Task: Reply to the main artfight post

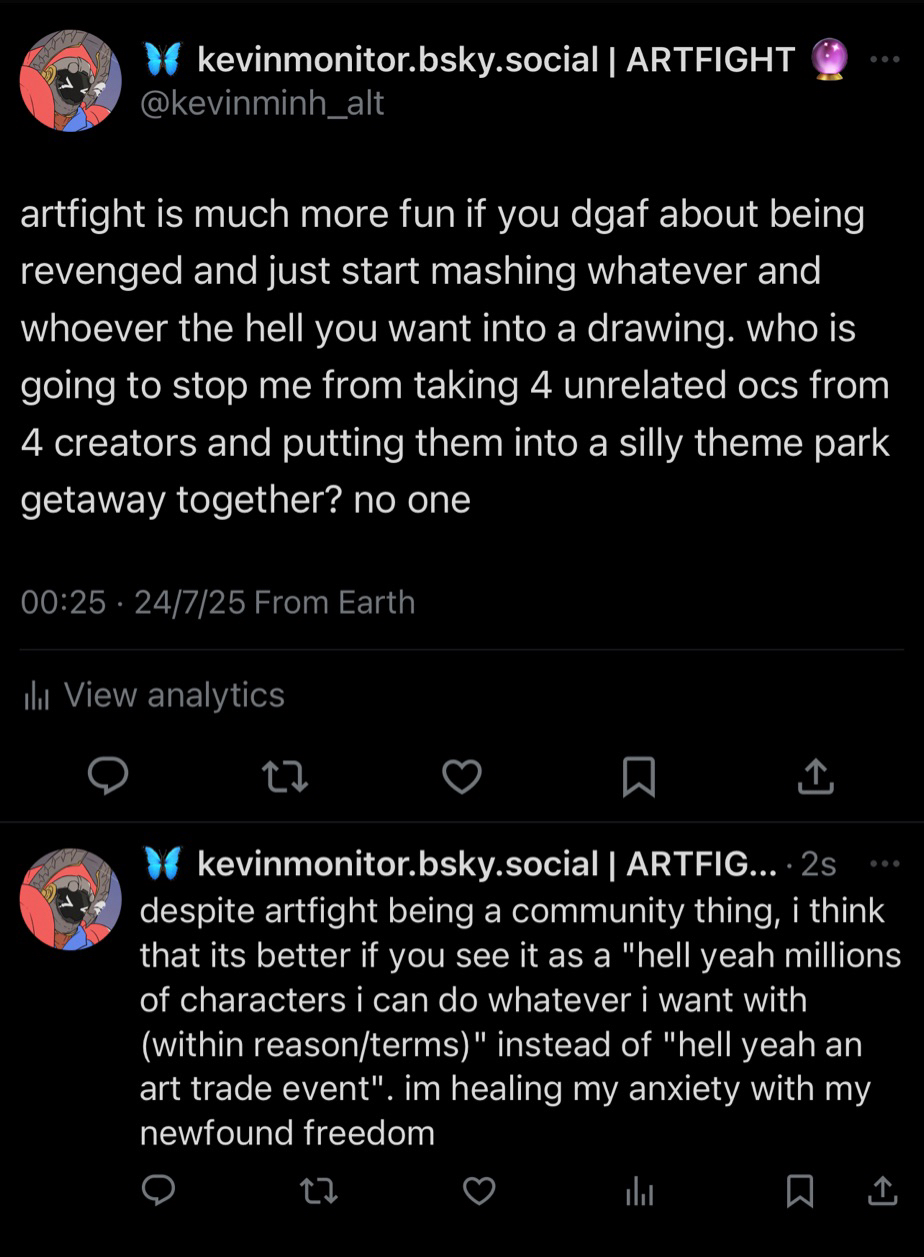Action: [x=108, y=776]
